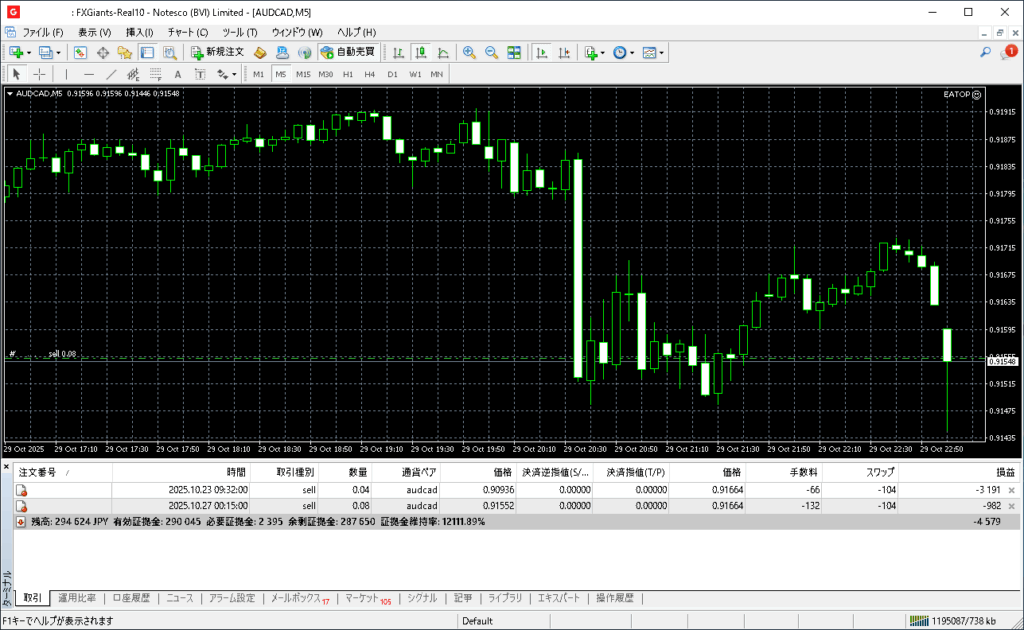
Task: Click the New Order (新規注文) button
Action: point(217,52)
